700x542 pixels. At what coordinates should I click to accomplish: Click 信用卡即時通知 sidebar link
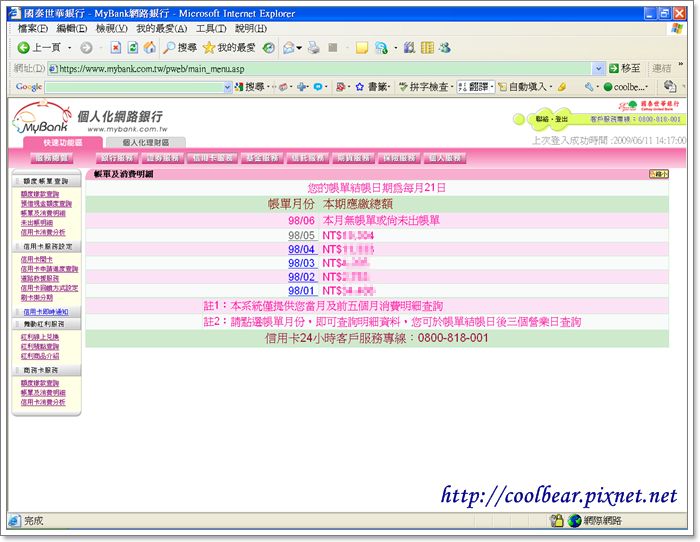point(46,312)
